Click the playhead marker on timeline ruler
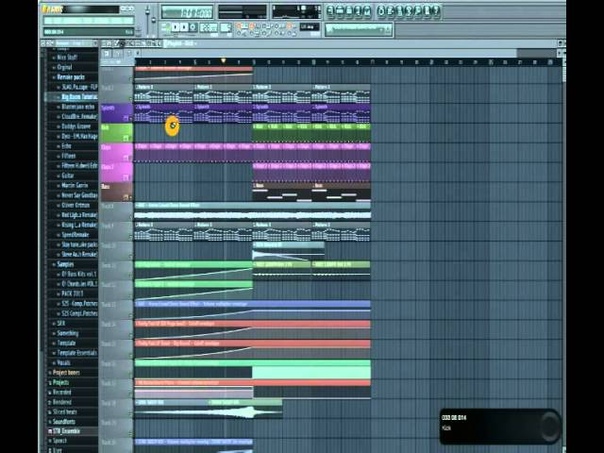Image resolution: width=604 pixels, height=453 pixels. tap(223, 61)
